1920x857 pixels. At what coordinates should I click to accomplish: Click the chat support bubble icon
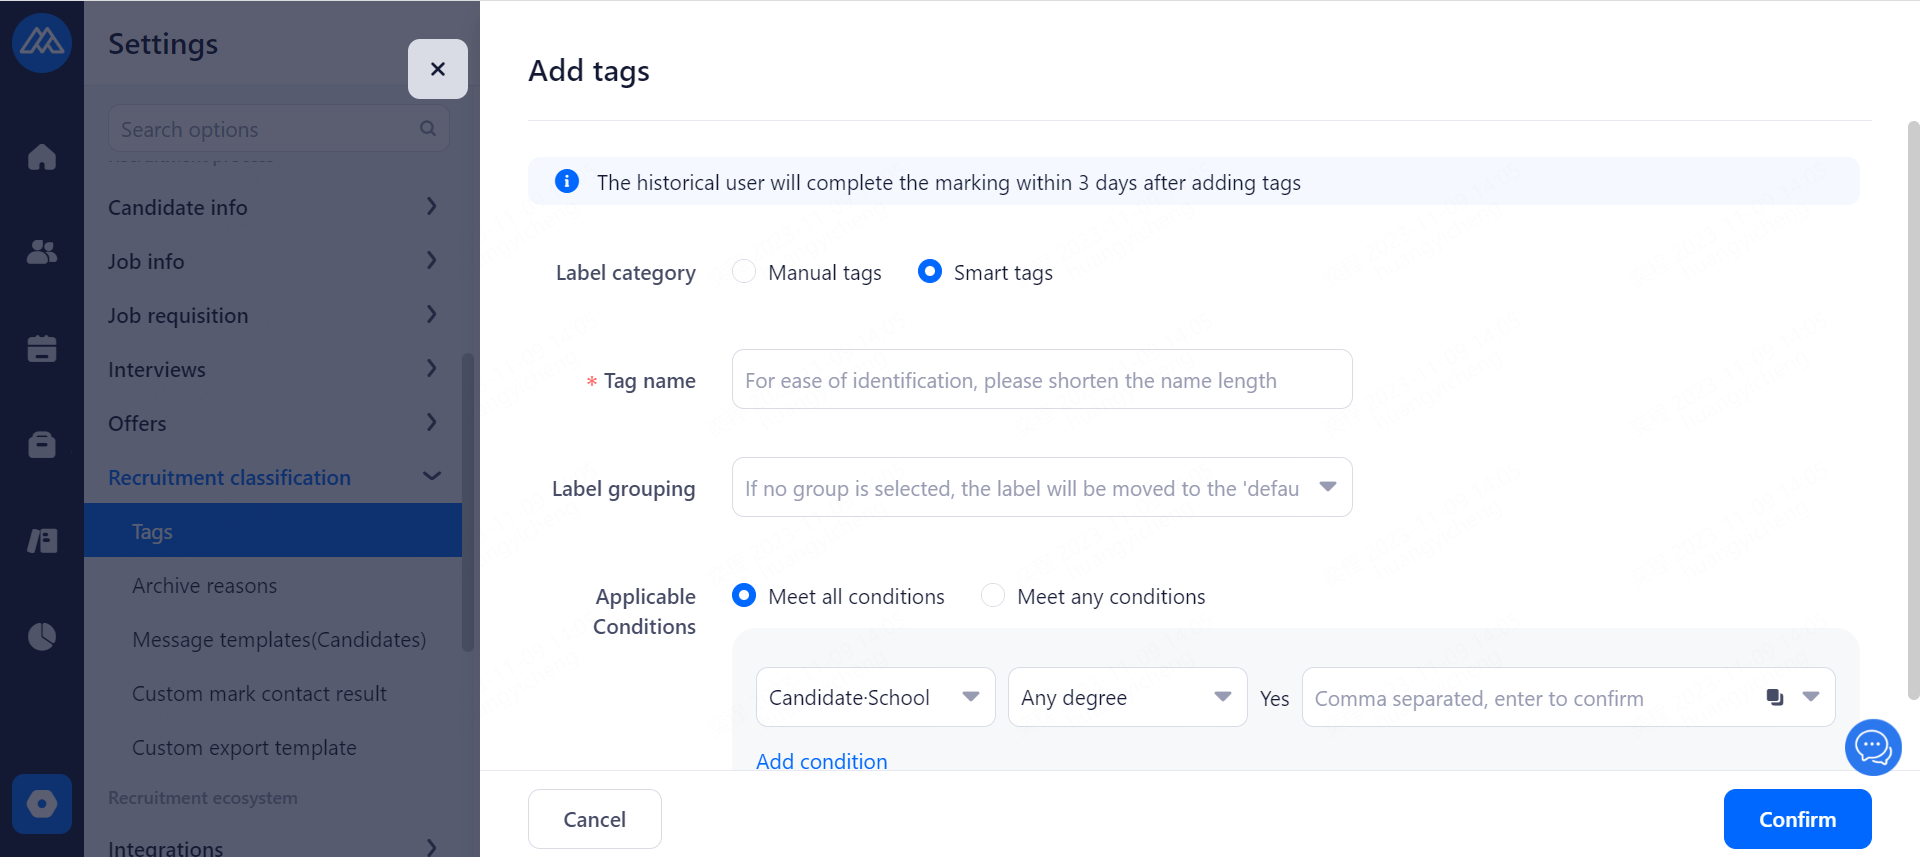(x=1872, y=747)
